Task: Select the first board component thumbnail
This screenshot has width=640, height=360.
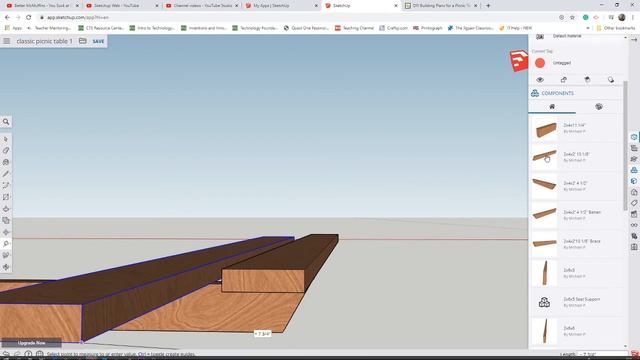Action: pos(544,129)
